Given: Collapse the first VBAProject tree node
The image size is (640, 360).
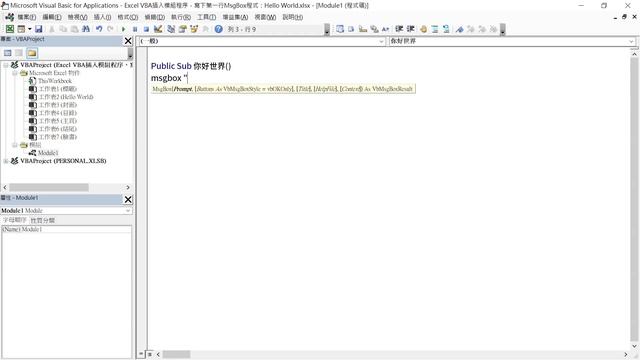Looking at the screenshot, I should [6, 65].
